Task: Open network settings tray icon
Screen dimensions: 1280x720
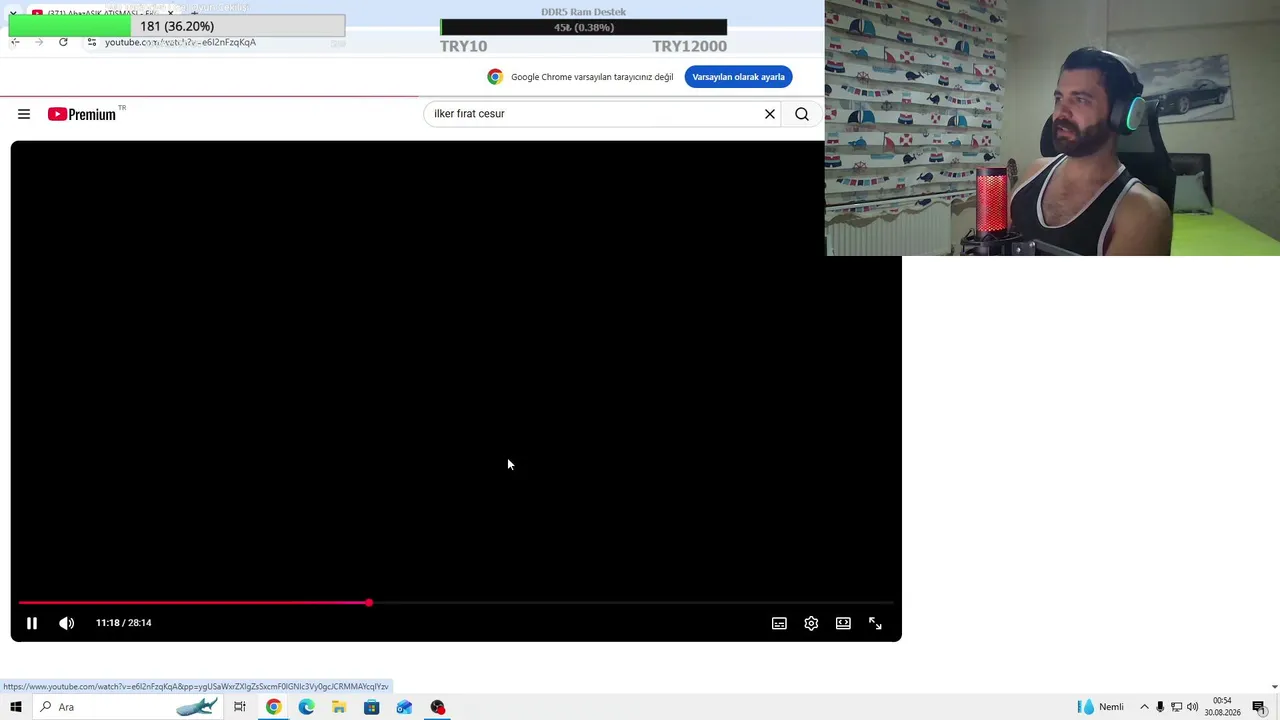Action: [x=1176, y=707]
